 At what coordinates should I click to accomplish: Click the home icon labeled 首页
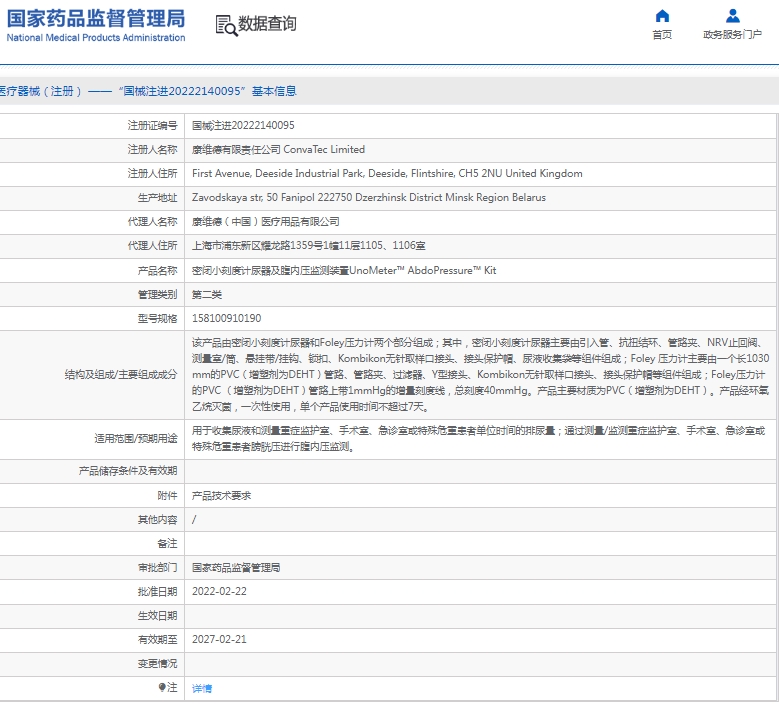662,16
